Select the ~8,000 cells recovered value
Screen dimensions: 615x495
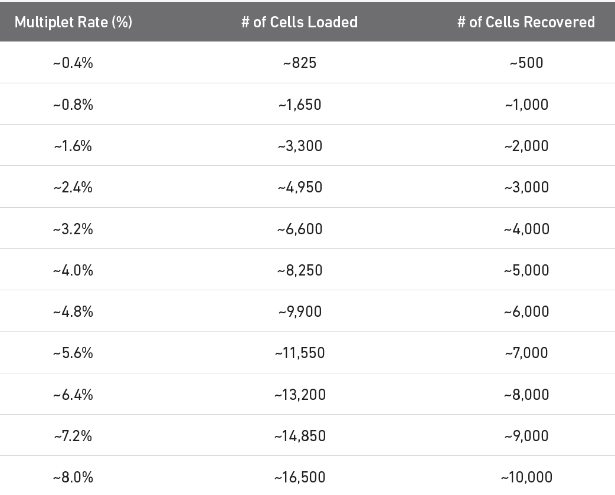525,394
